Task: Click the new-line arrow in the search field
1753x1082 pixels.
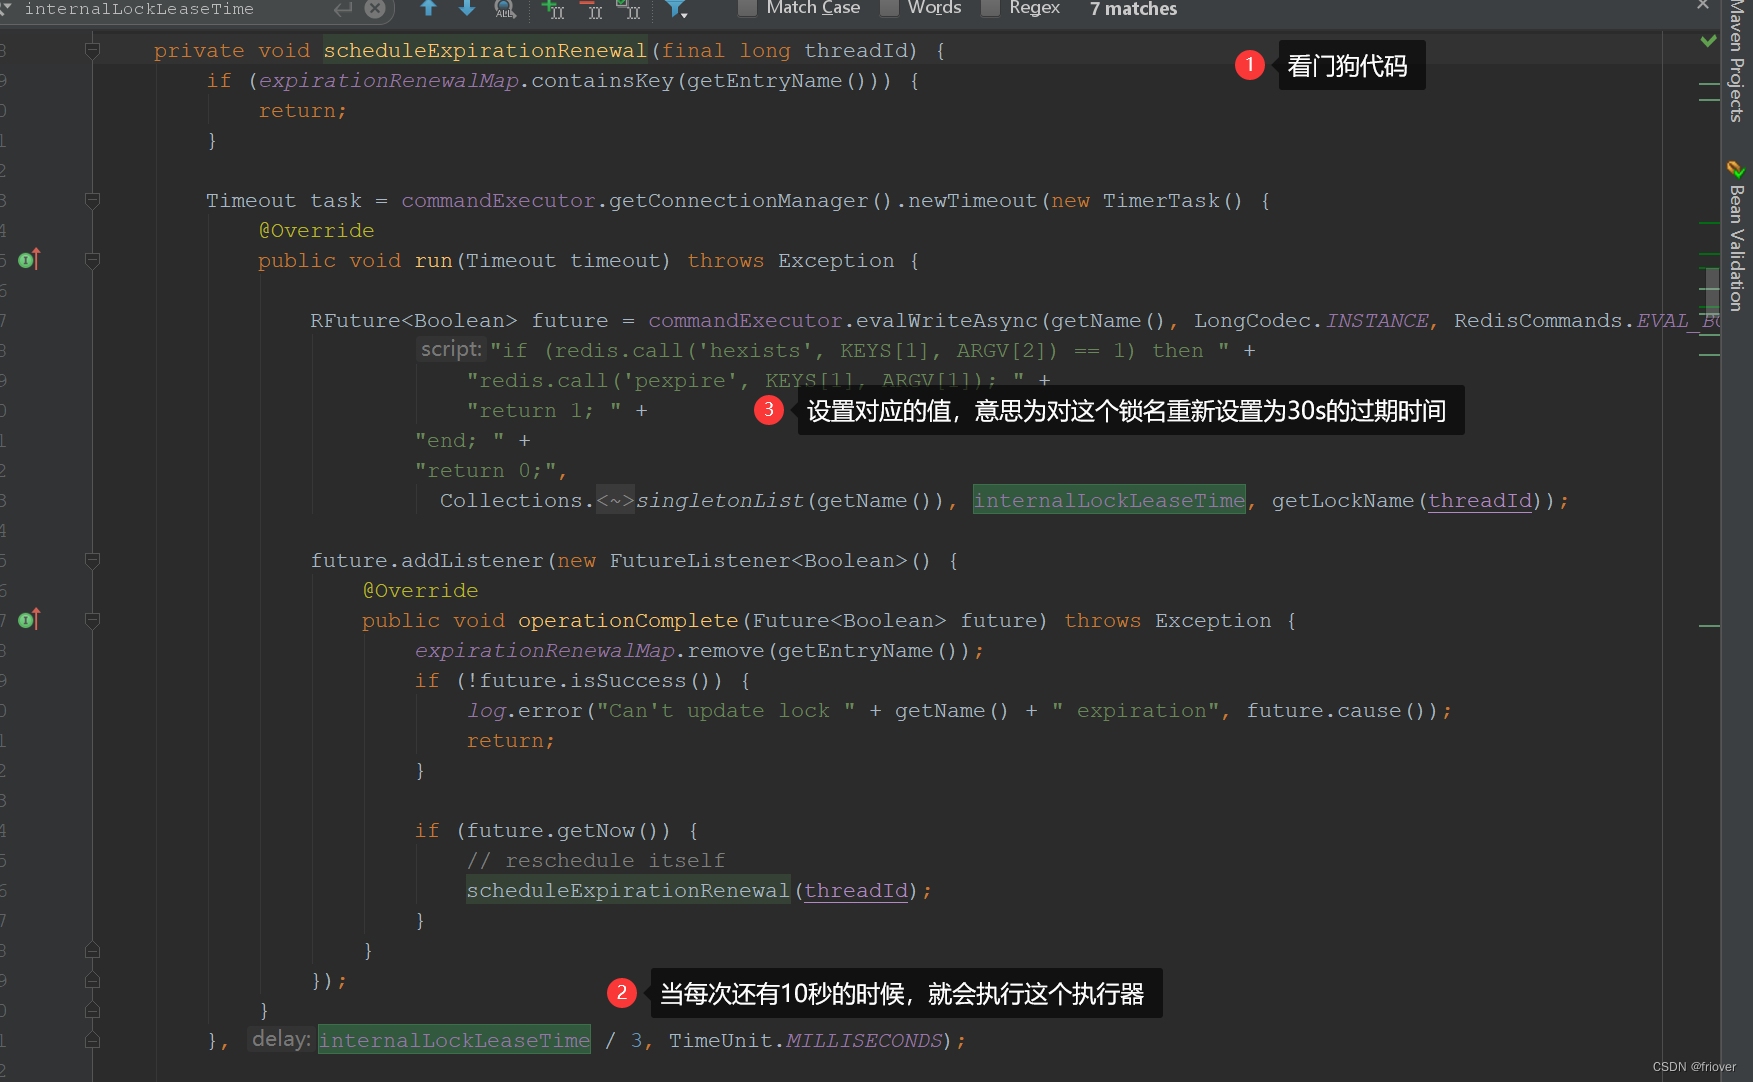Action: pos(343,9)
